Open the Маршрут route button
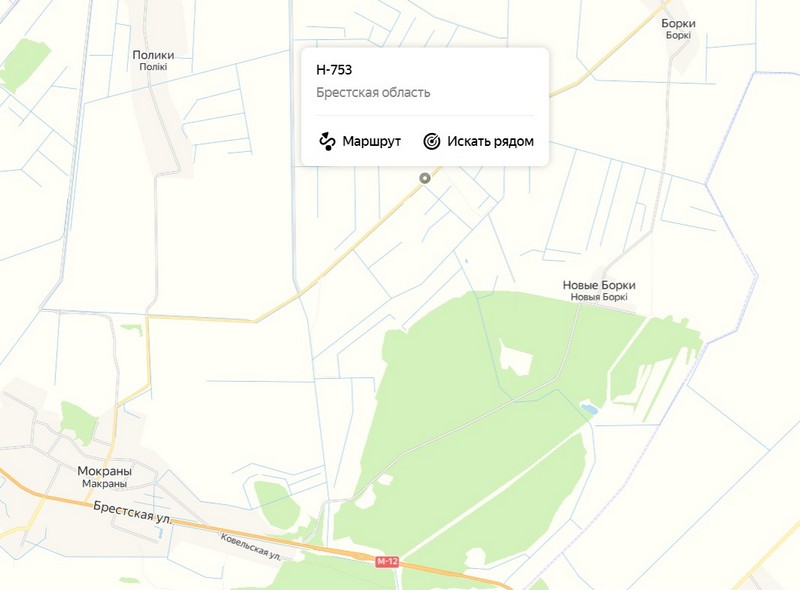800x590 pixels. 360,141
